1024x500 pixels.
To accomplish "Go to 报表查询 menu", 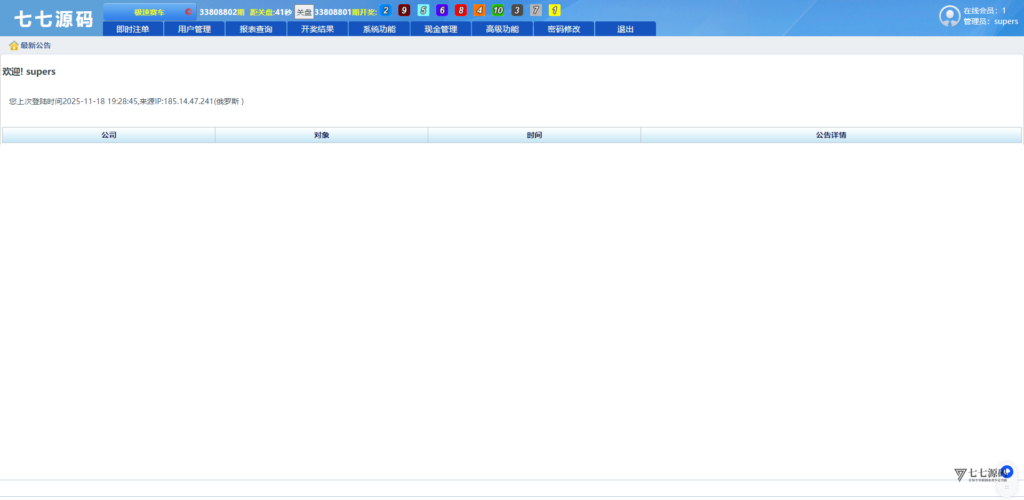I will coord(256,29).
